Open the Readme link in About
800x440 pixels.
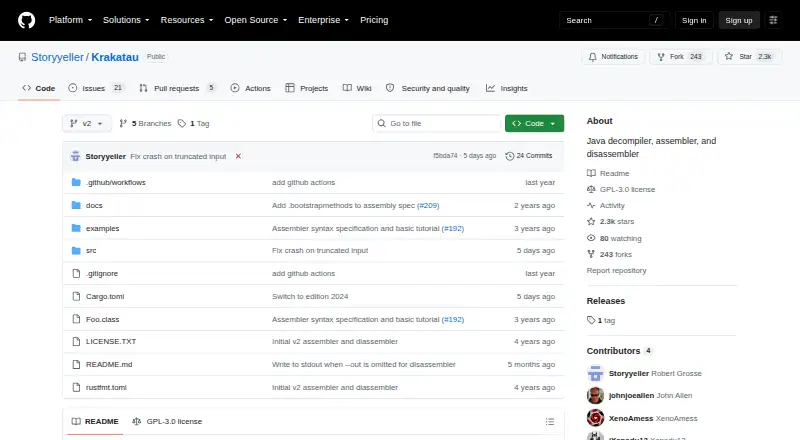[x=608, y=174]
